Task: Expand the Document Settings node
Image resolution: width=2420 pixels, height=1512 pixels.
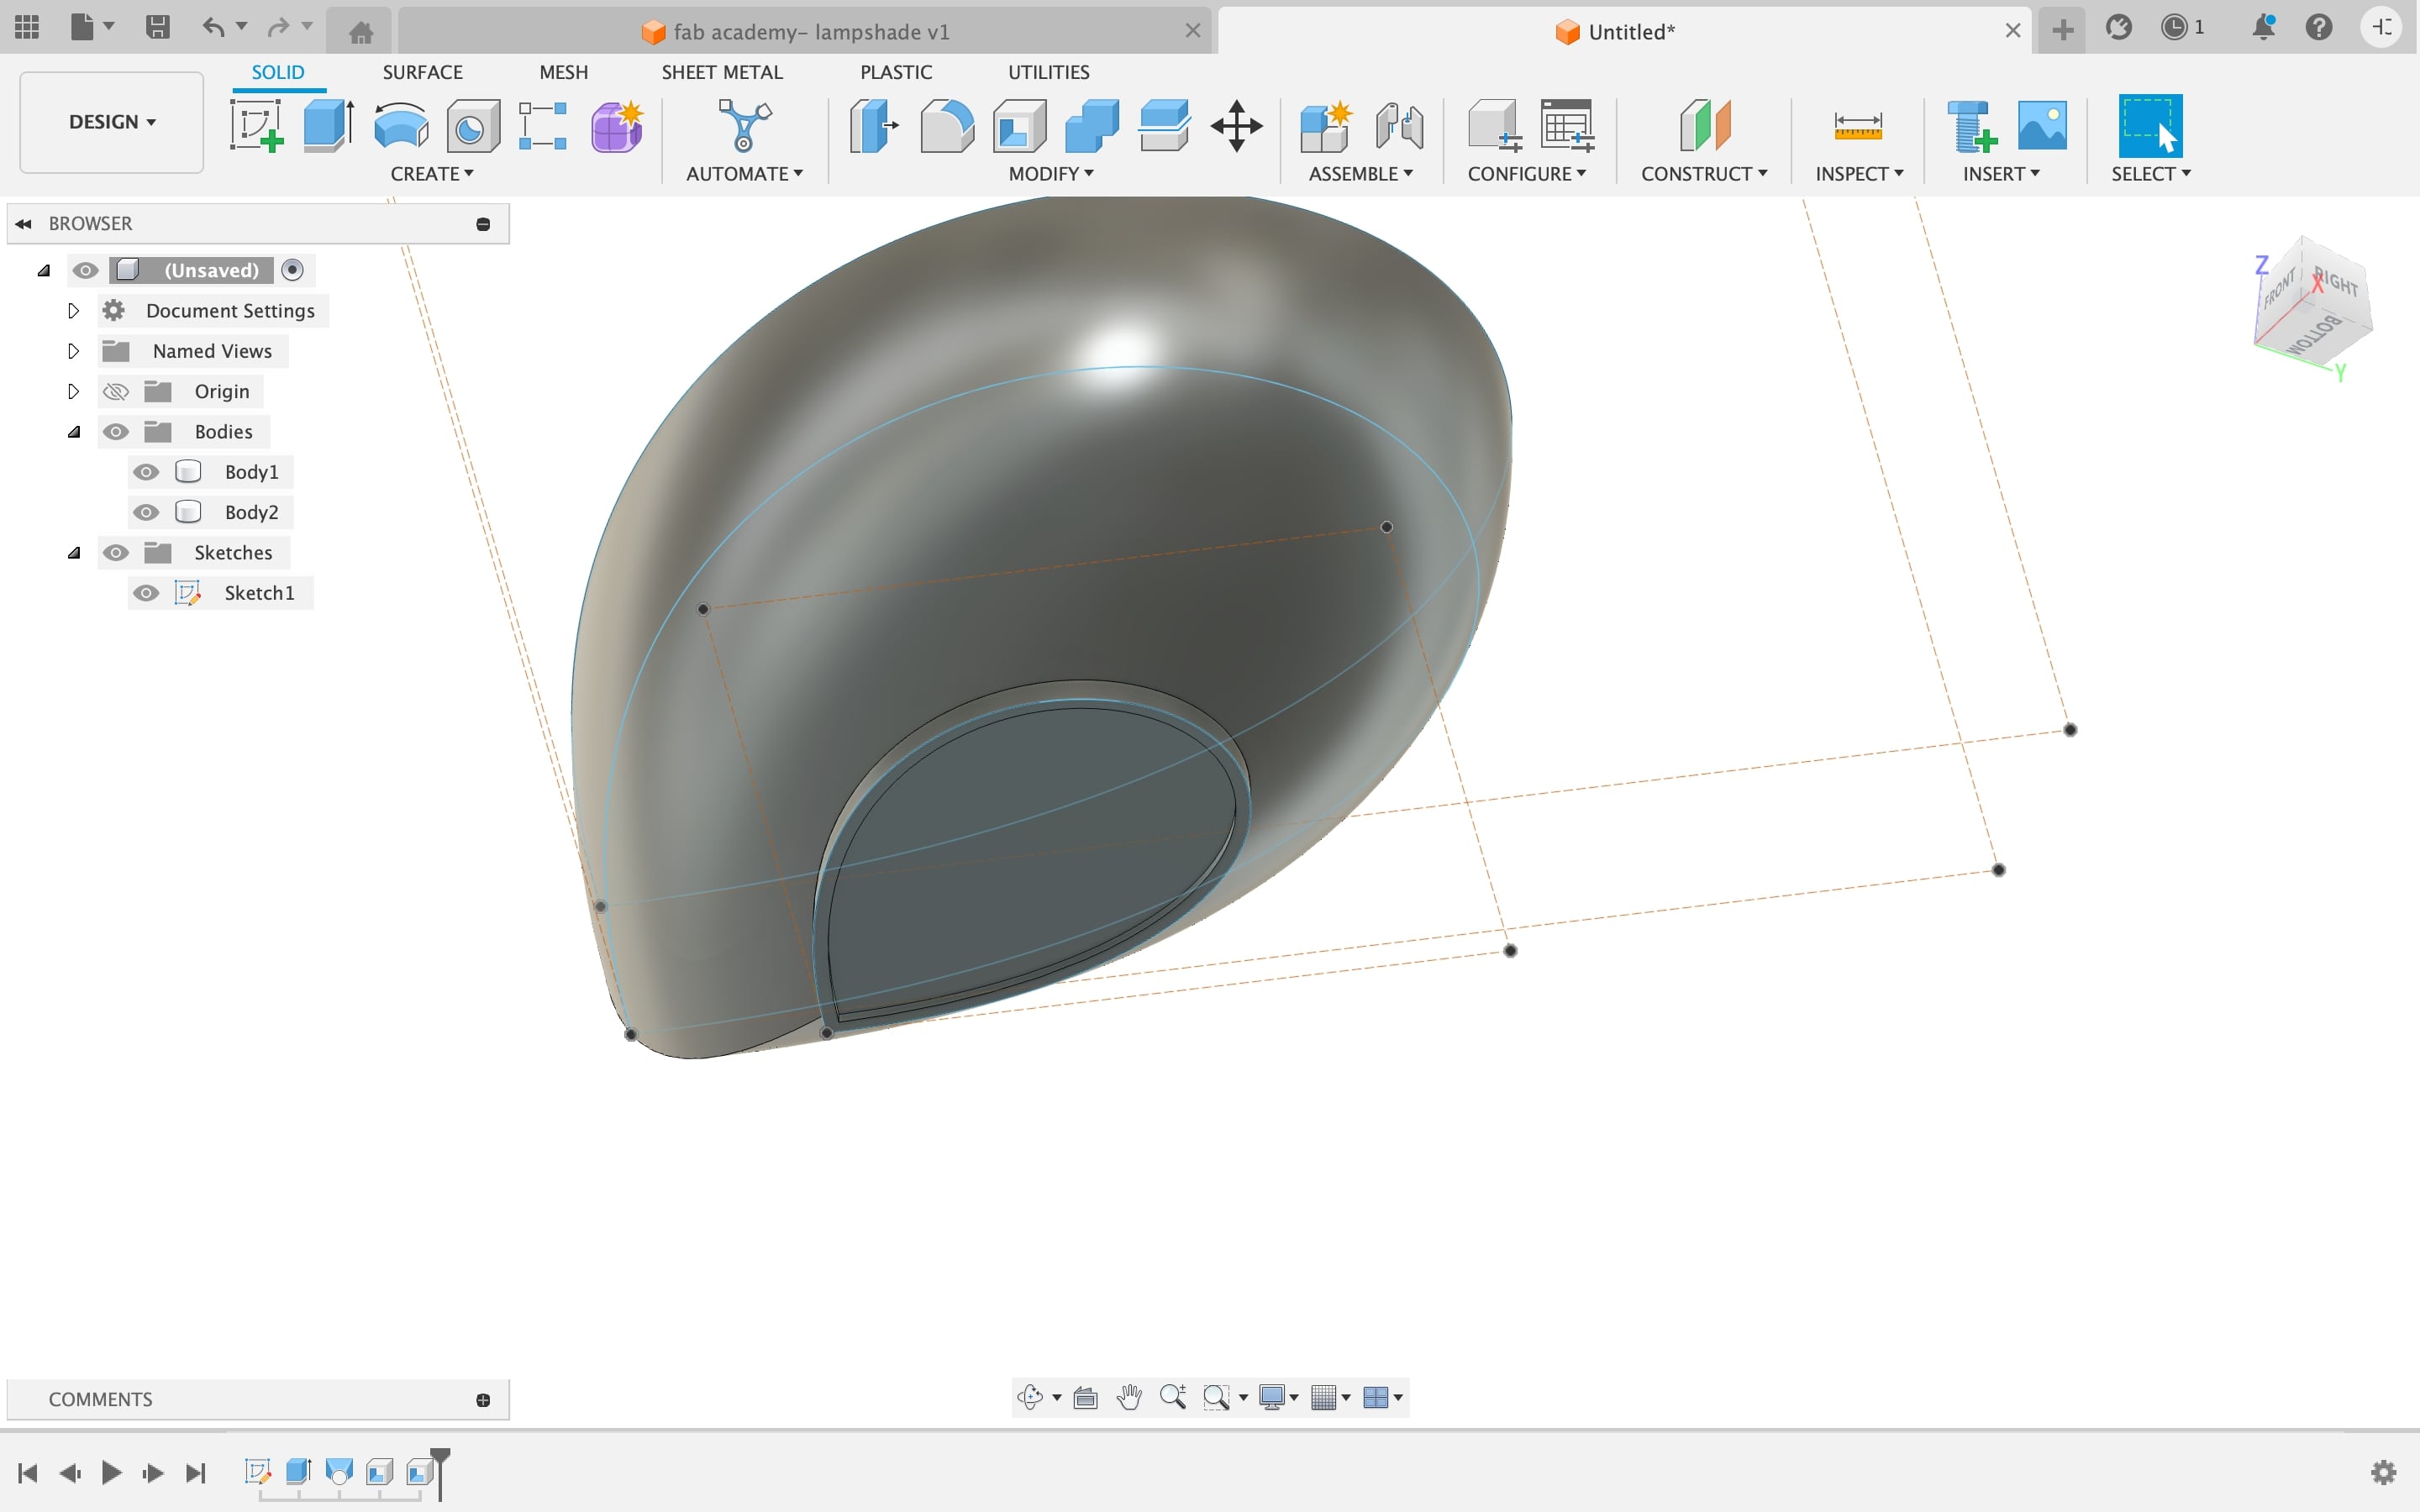Action: [73, 311]
